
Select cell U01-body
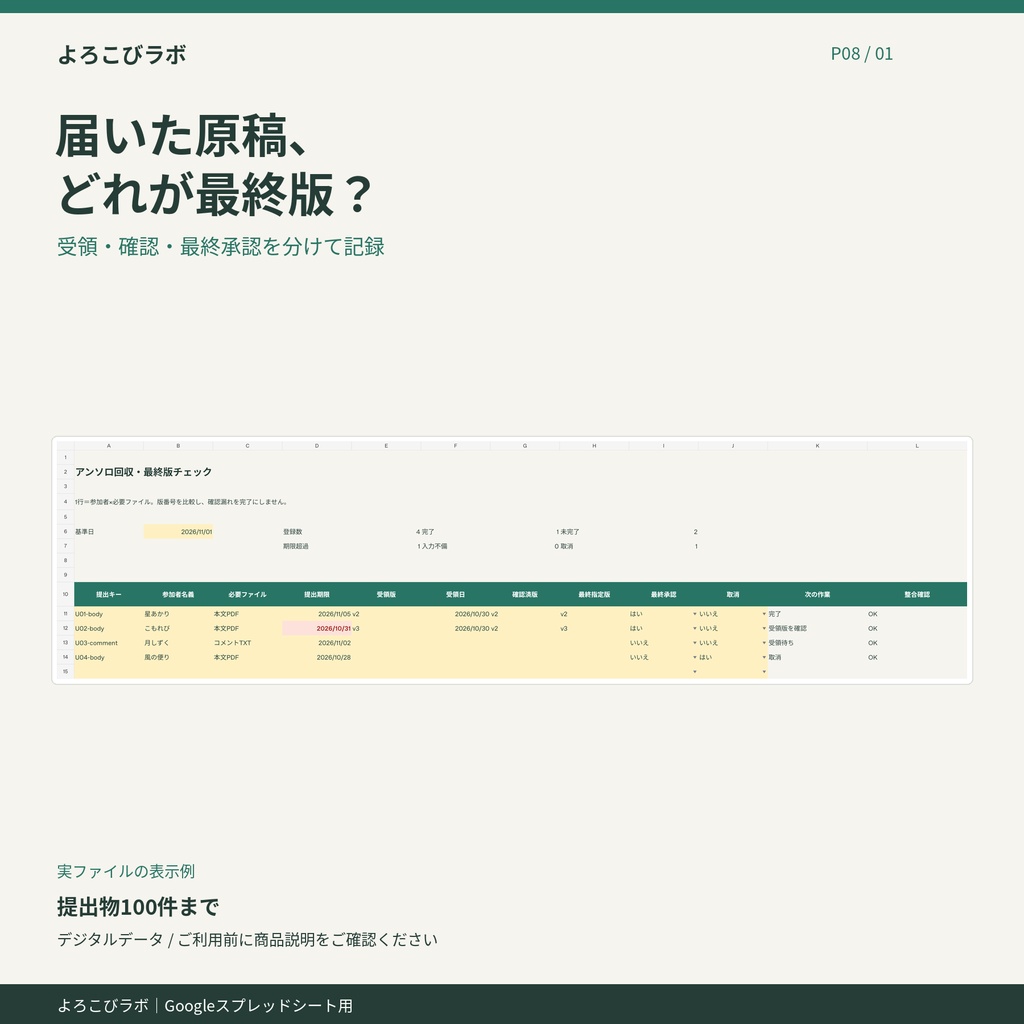coord(108,614)
